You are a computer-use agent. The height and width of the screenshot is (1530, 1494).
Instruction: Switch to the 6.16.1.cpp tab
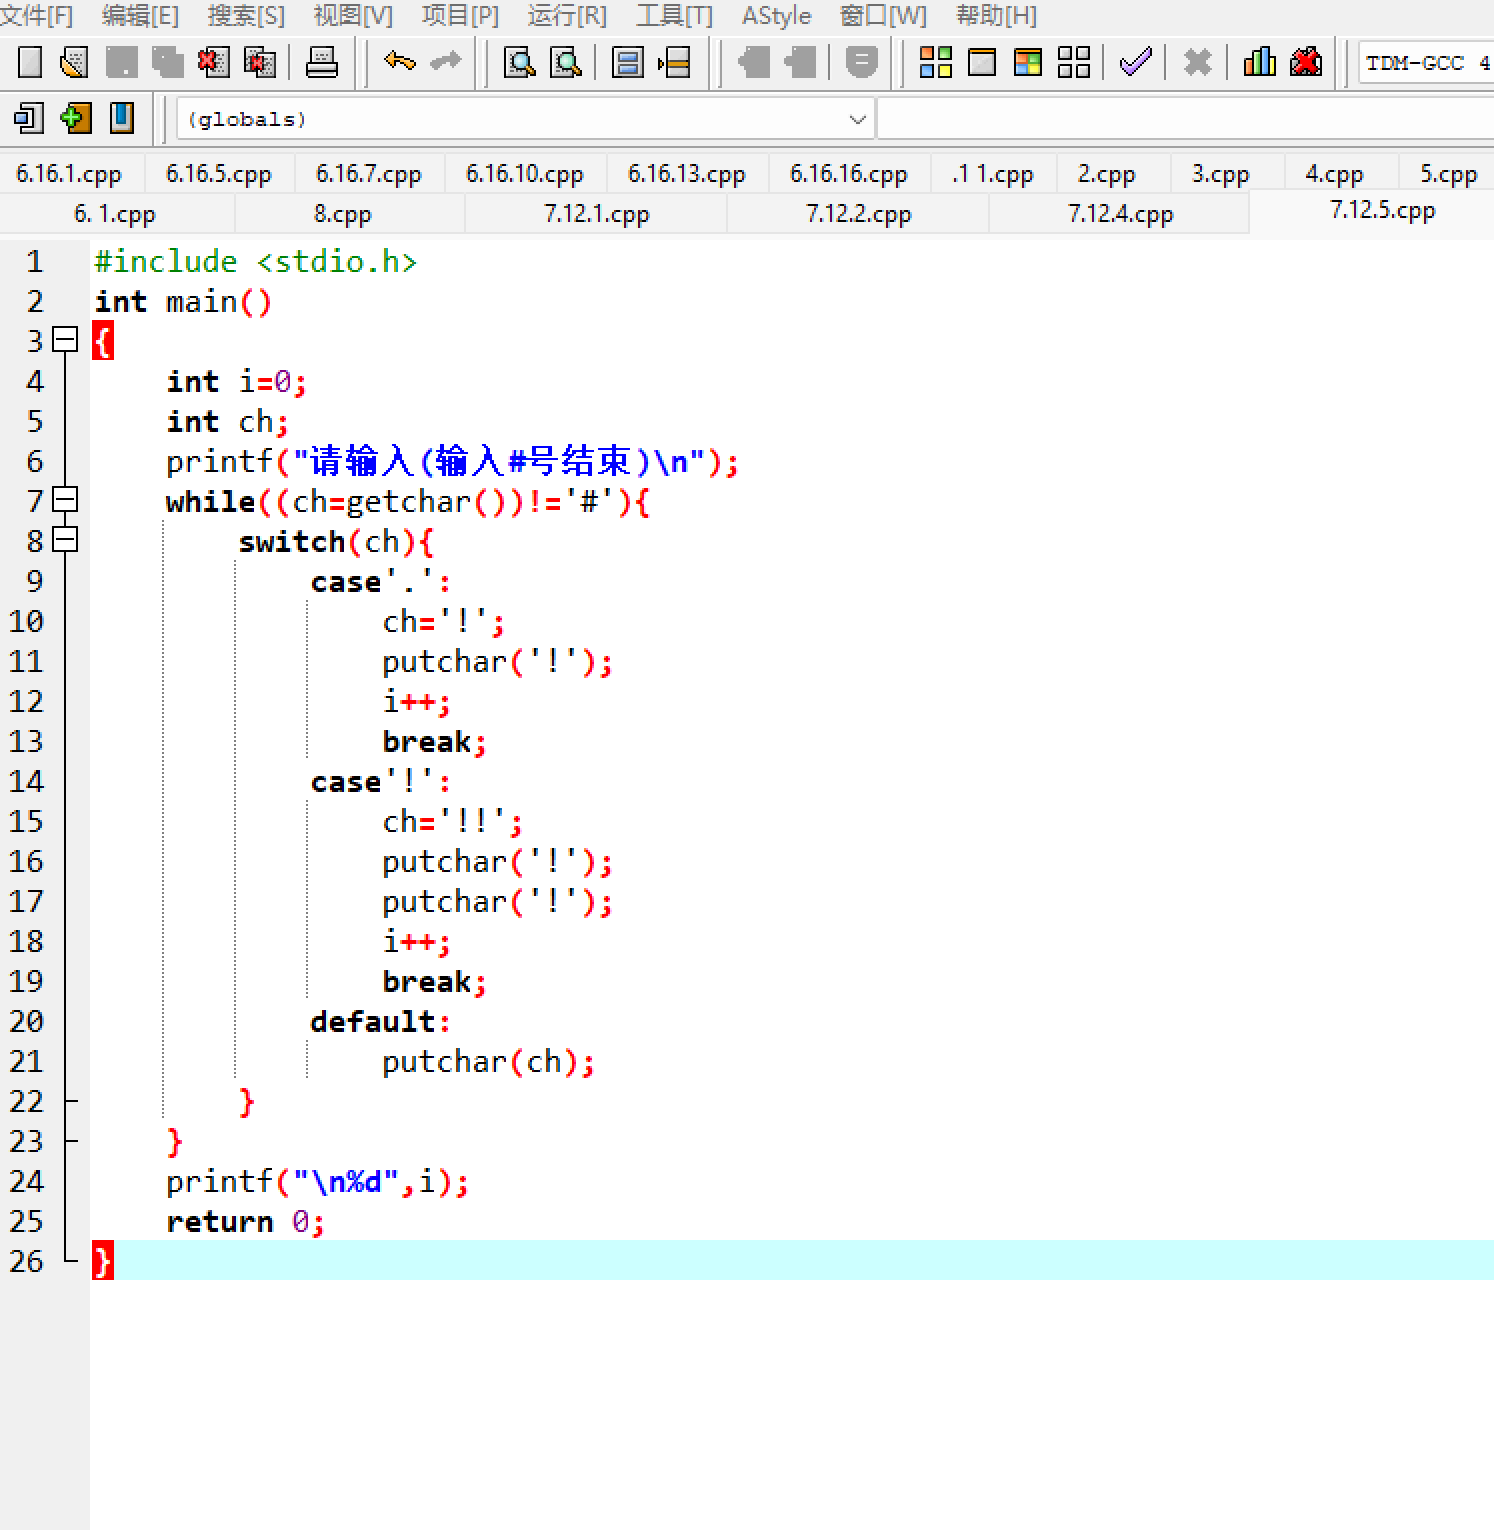coord(69,173)
